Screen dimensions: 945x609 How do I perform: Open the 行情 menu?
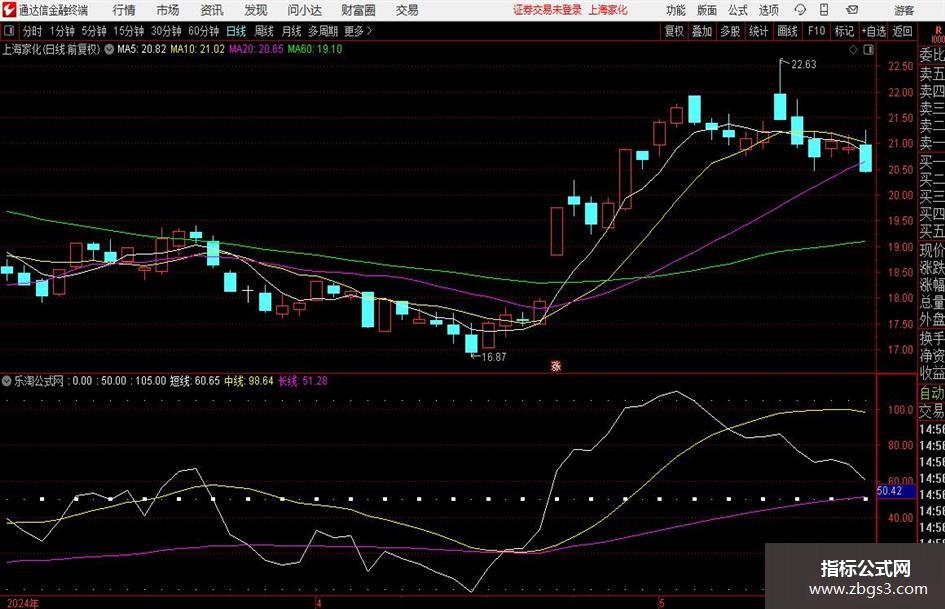point(124,10)
